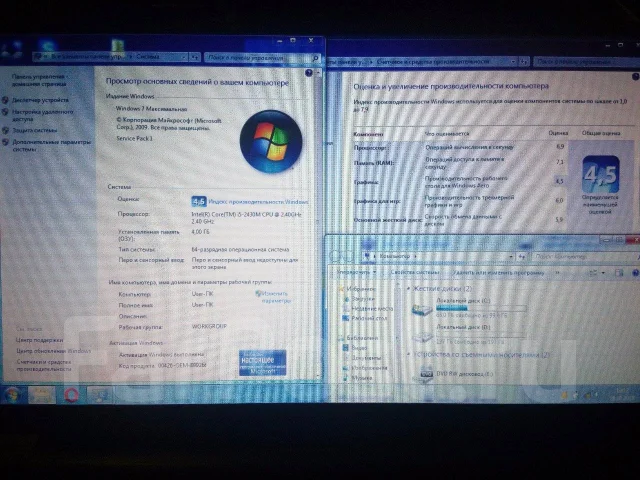Select Музыка library in navigation pane
Image resolution: width=640 pixels, height=480 pixels.
[362, 378]
